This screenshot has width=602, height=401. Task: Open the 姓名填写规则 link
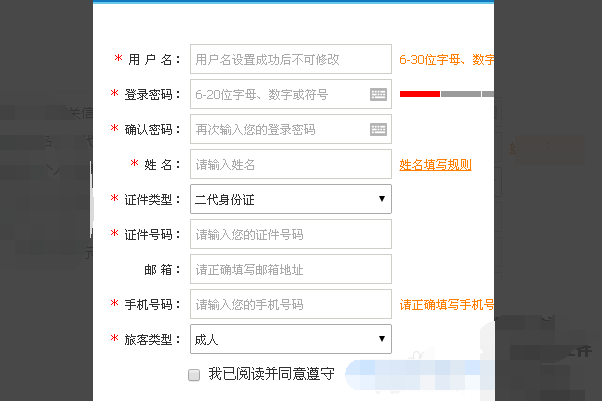tap(435, 165)
